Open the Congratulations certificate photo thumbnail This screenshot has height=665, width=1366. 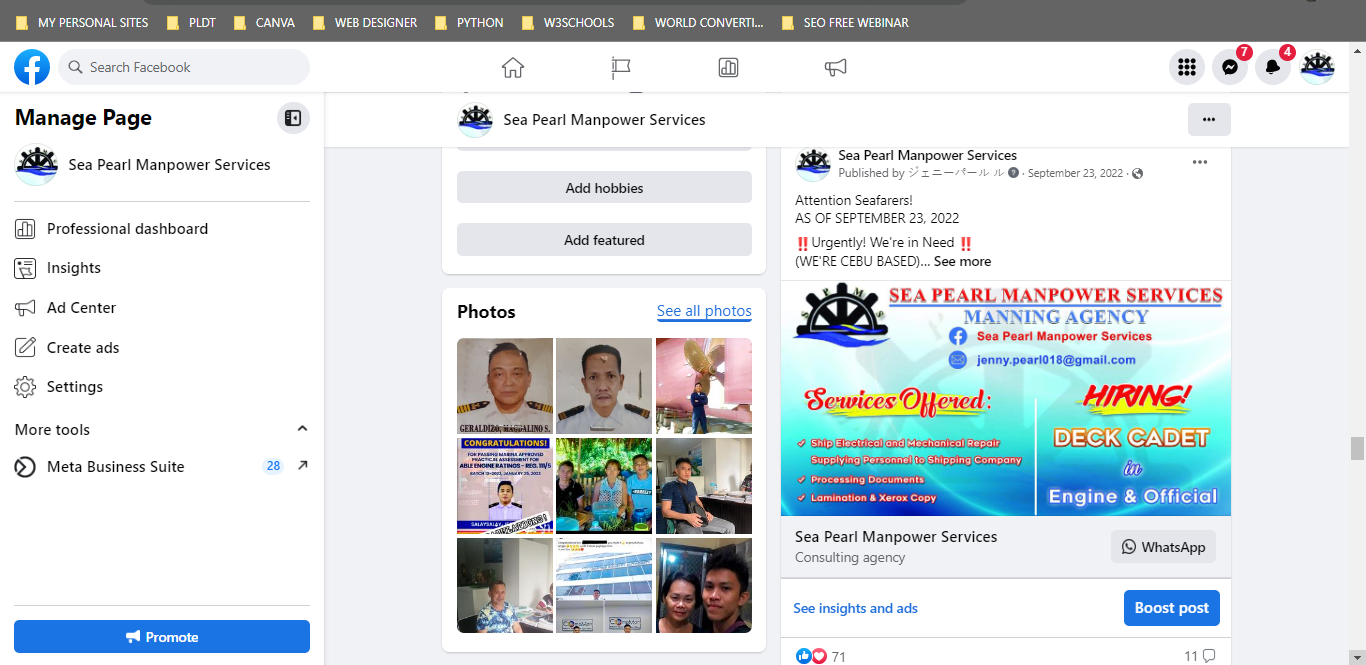(x=505, y=485)
